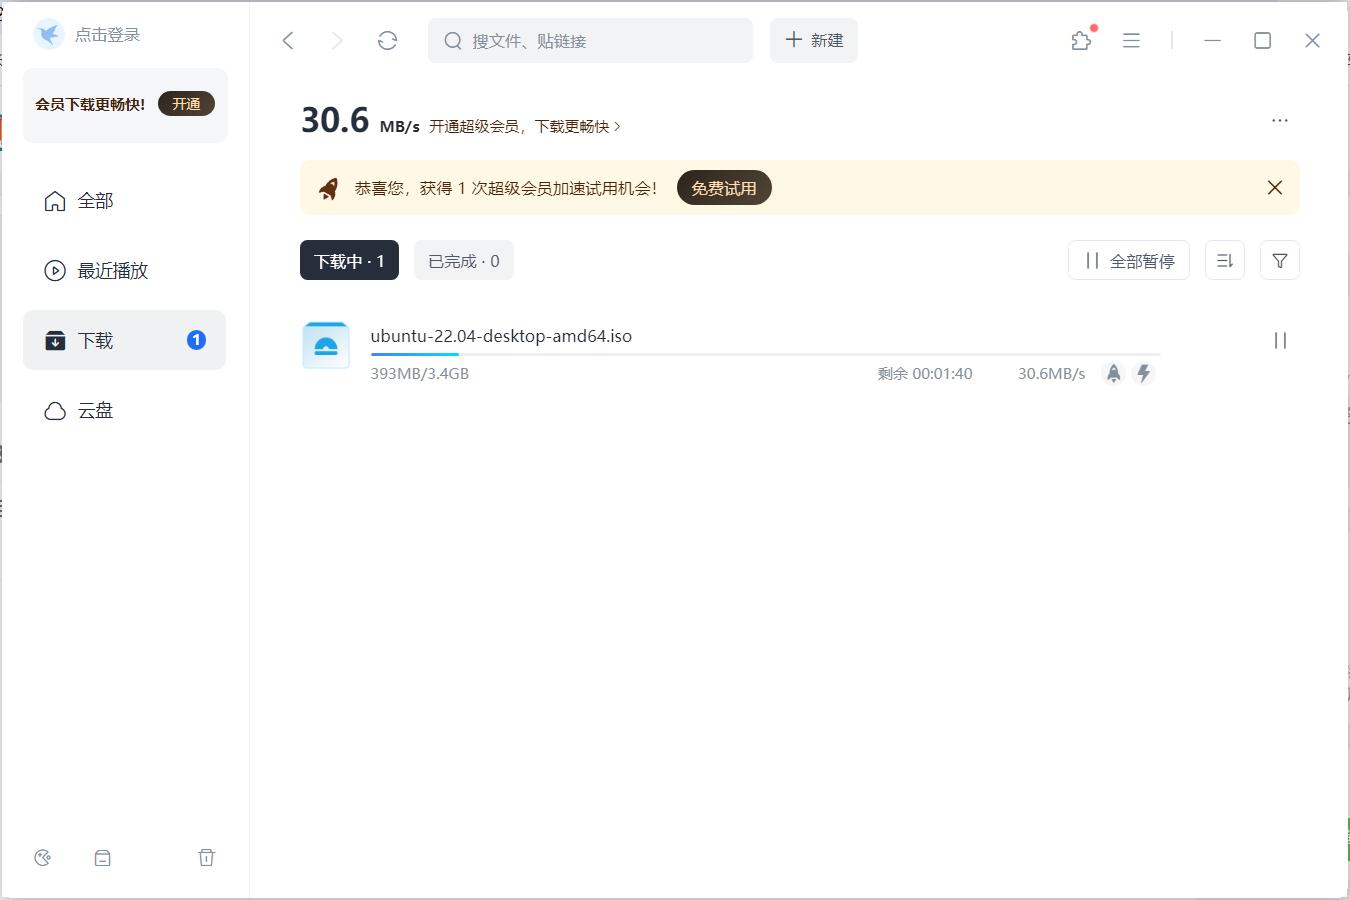
Task: Click the 393MB/3.4GB size text
Action: [420, 374]
